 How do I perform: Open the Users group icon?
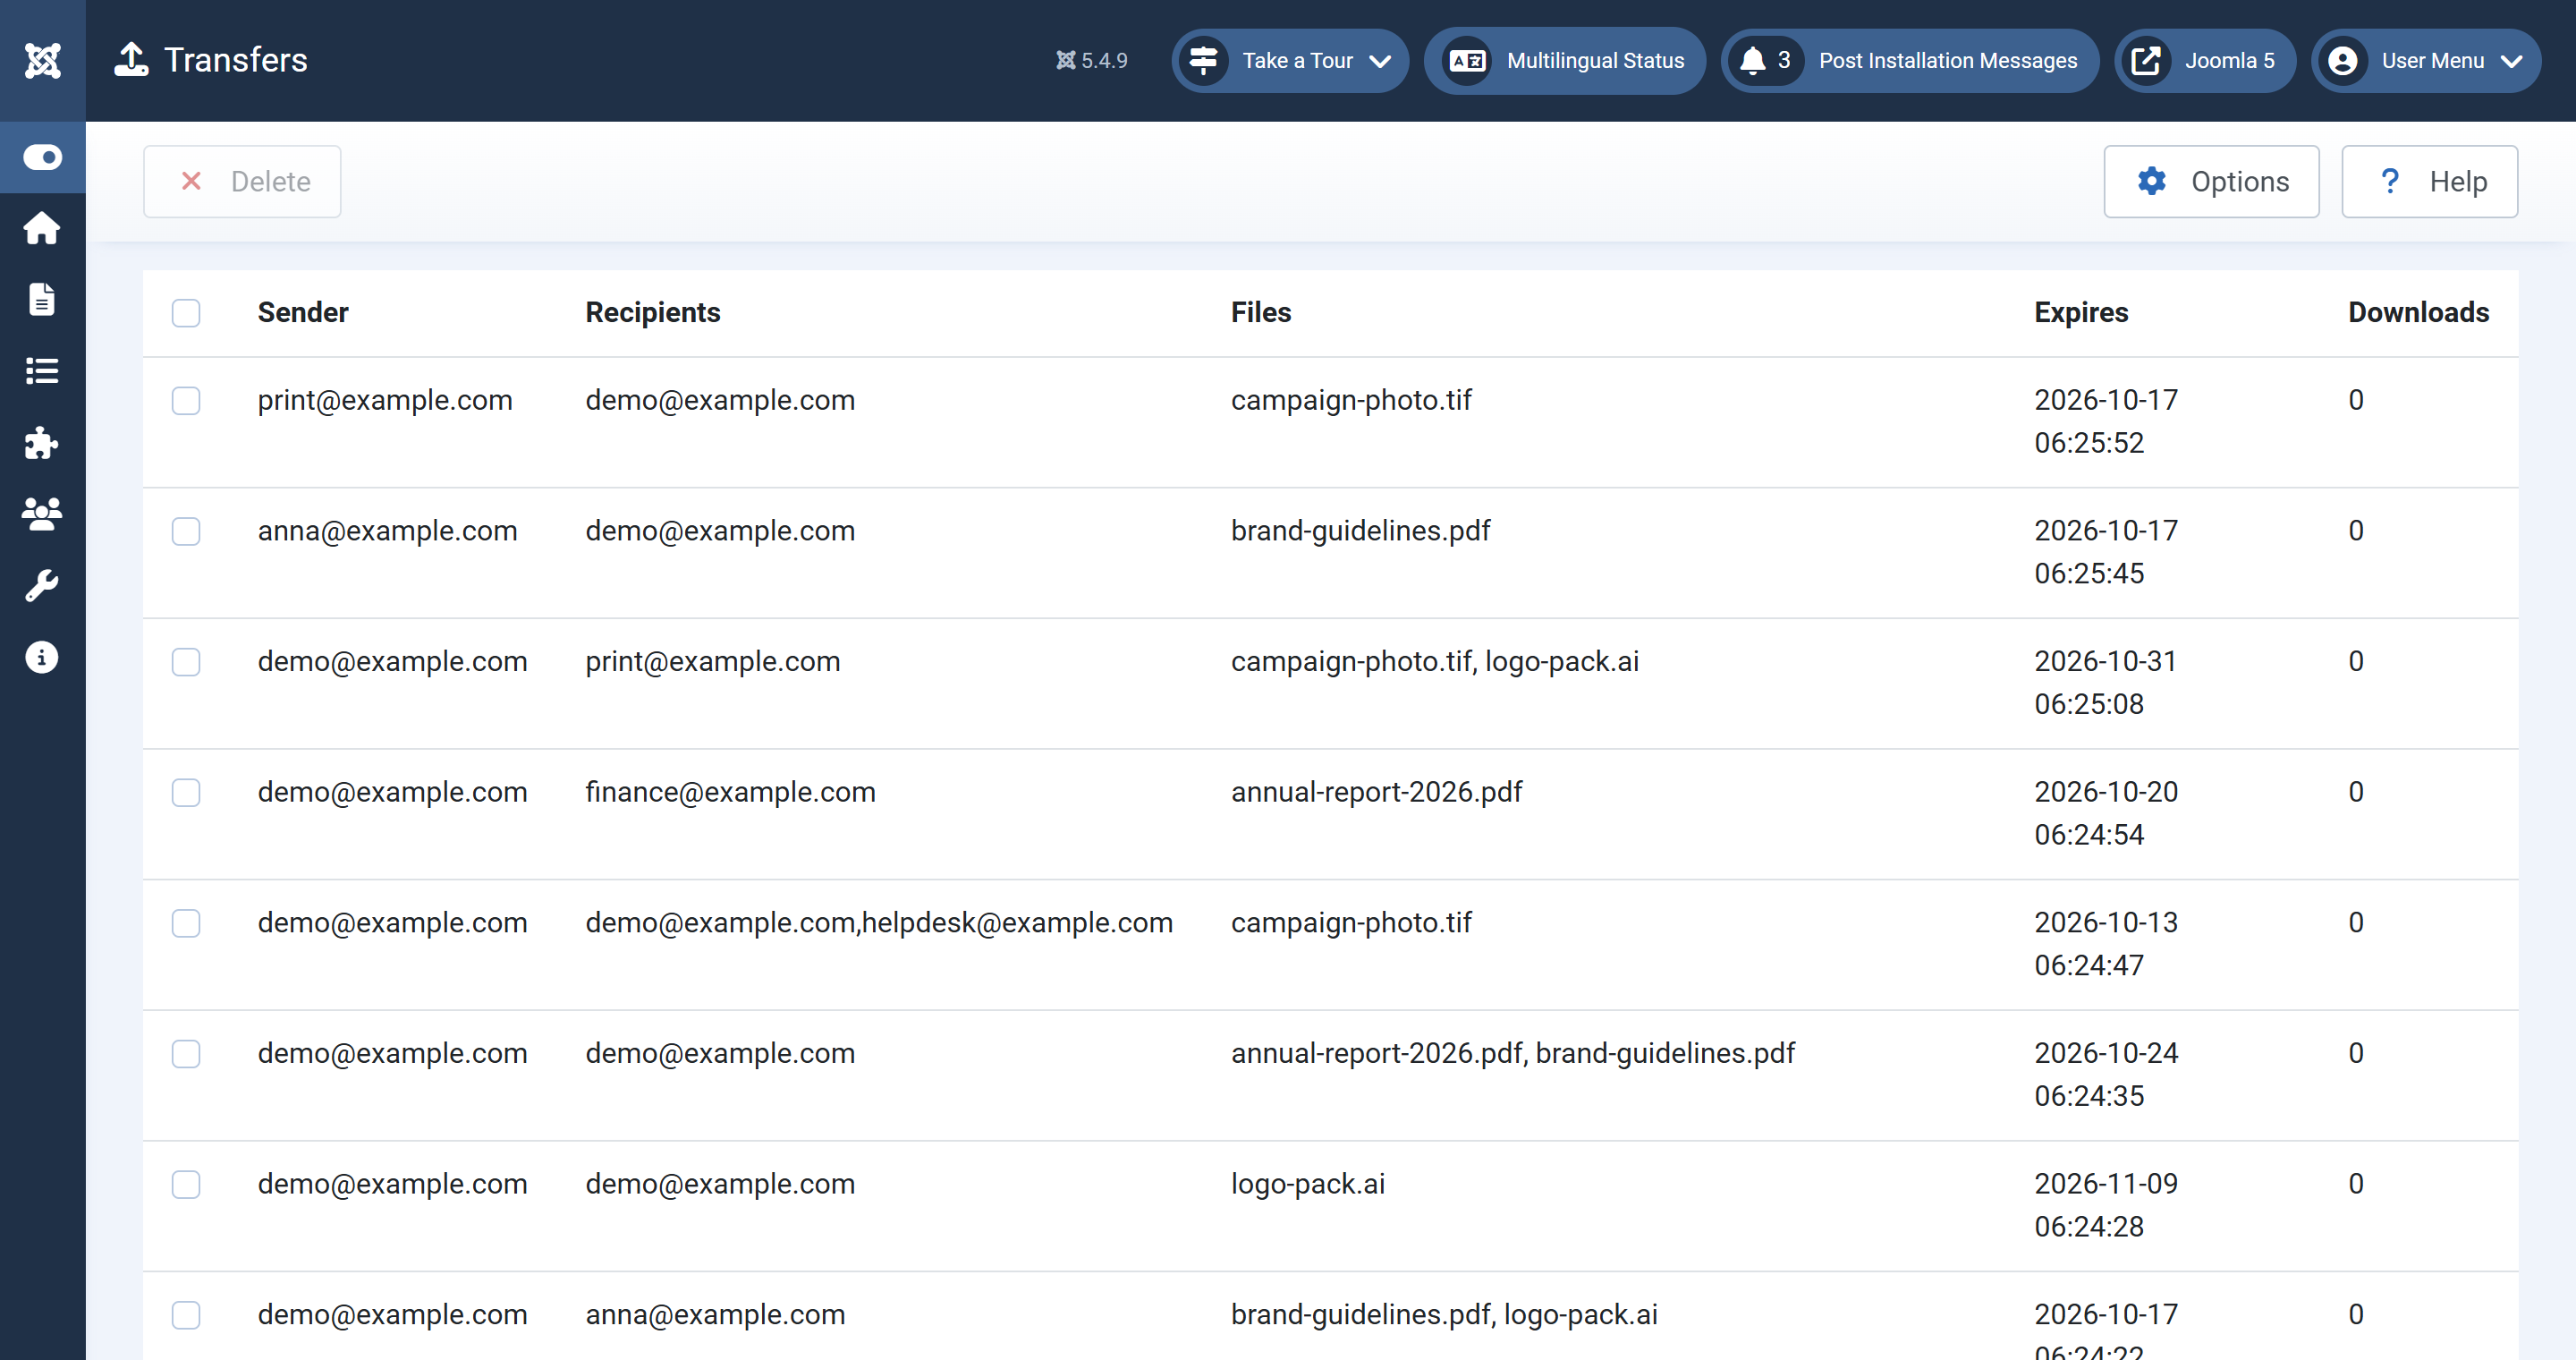pos(42,514)
